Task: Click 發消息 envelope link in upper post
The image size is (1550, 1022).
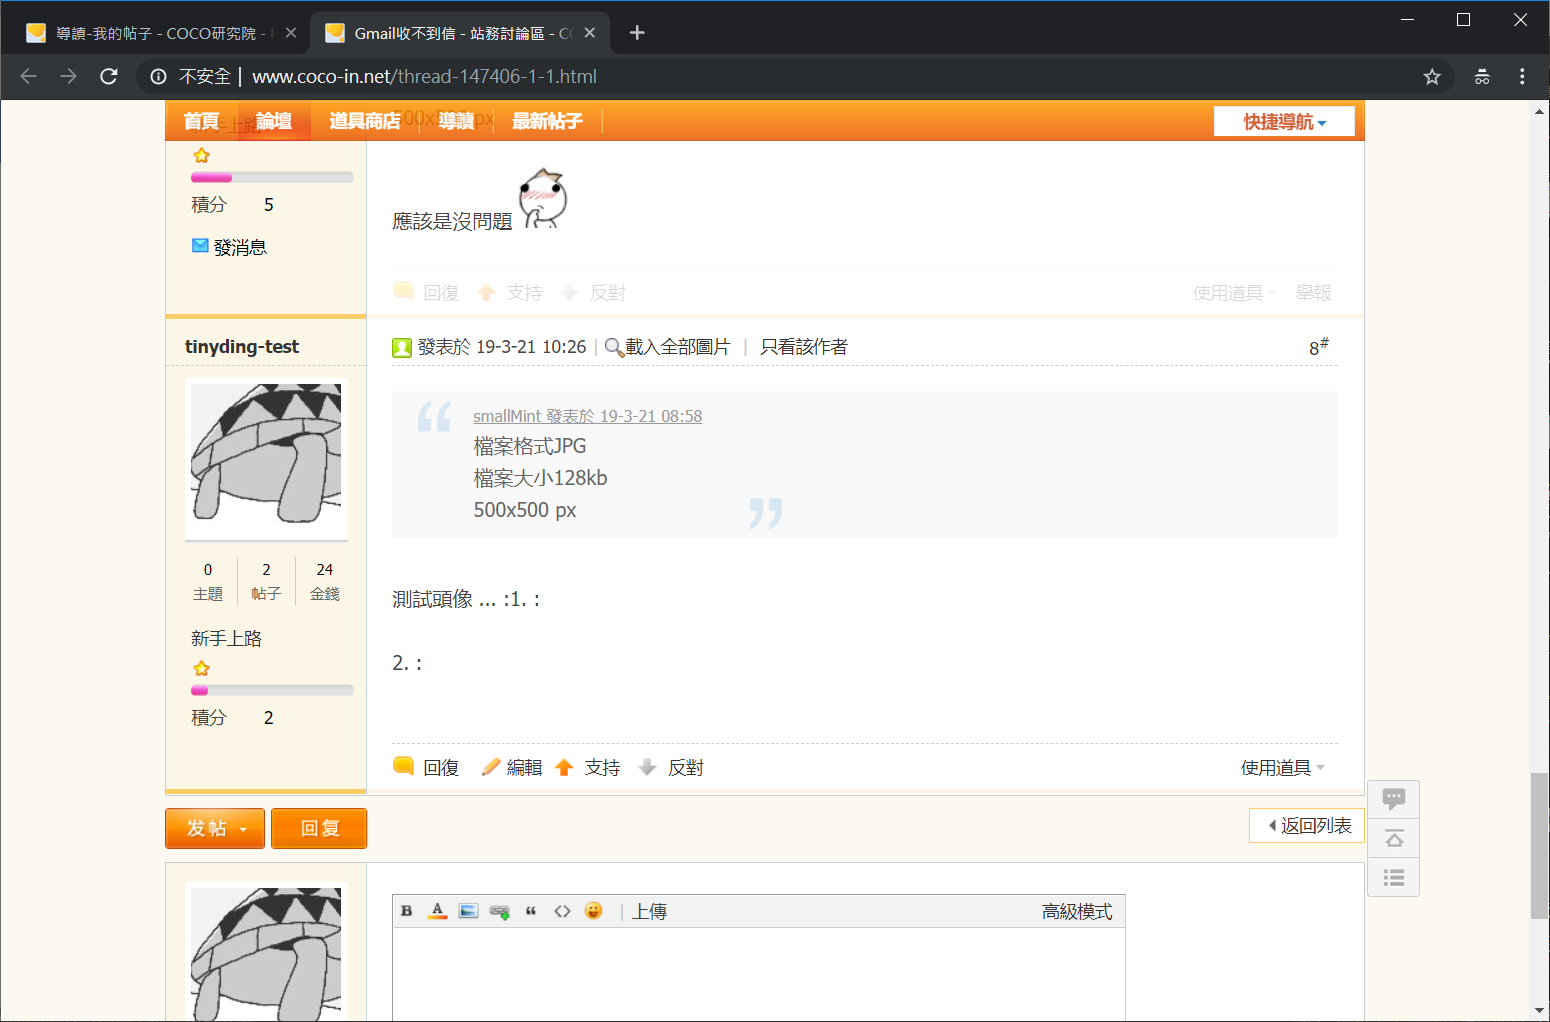Action: [230, 247]
